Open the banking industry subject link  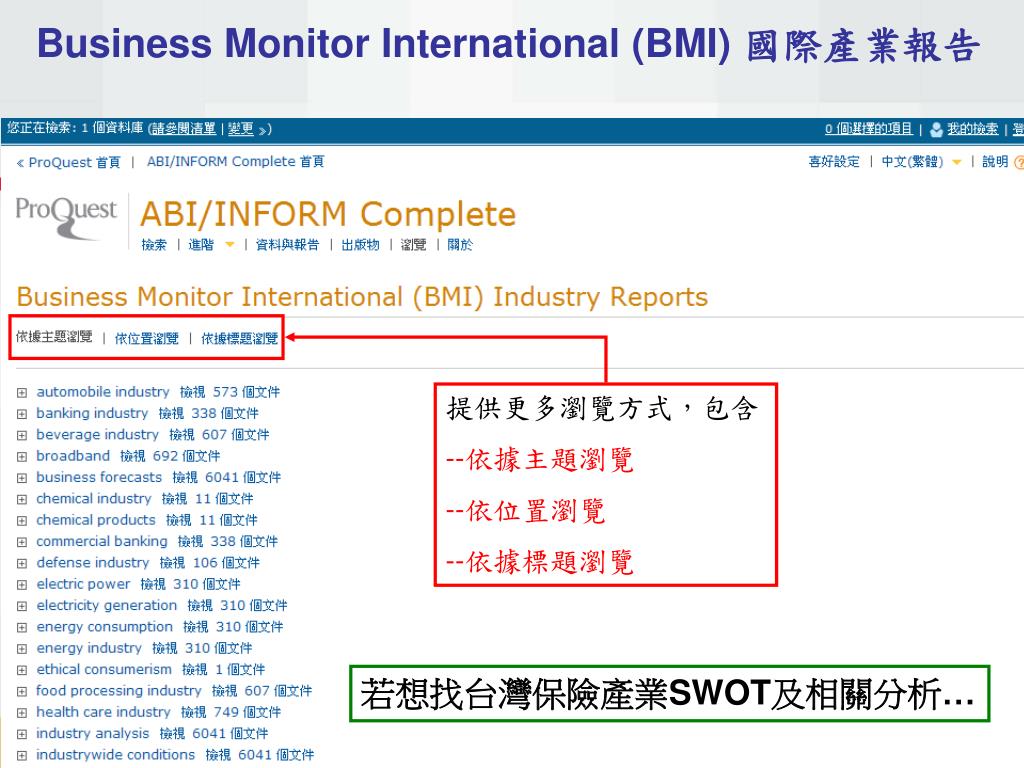tap(92, 413)
